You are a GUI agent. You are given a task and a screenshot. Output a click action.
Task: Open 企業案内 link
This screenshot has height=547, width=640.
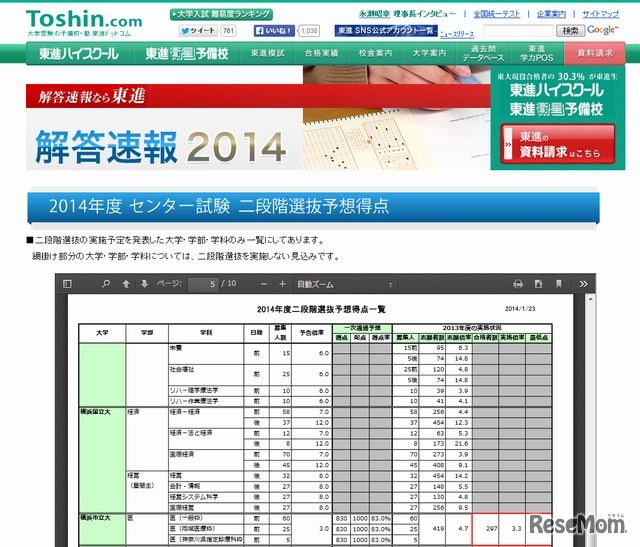click(551, 14)
